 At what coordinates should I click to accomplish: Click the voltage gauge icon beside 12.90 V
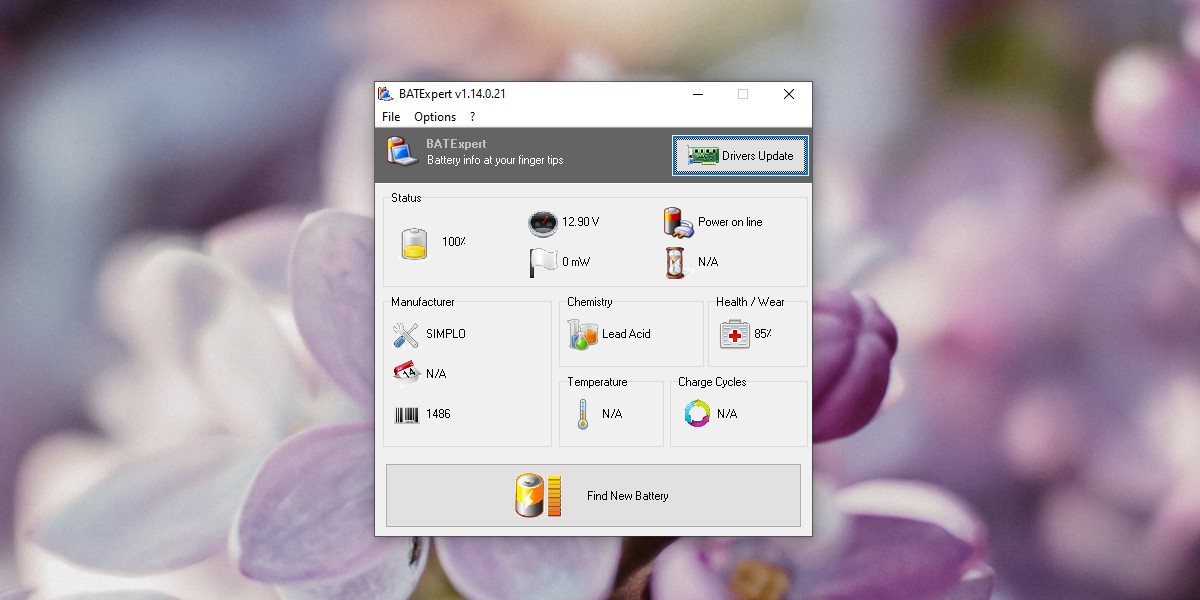pos(541,222)
